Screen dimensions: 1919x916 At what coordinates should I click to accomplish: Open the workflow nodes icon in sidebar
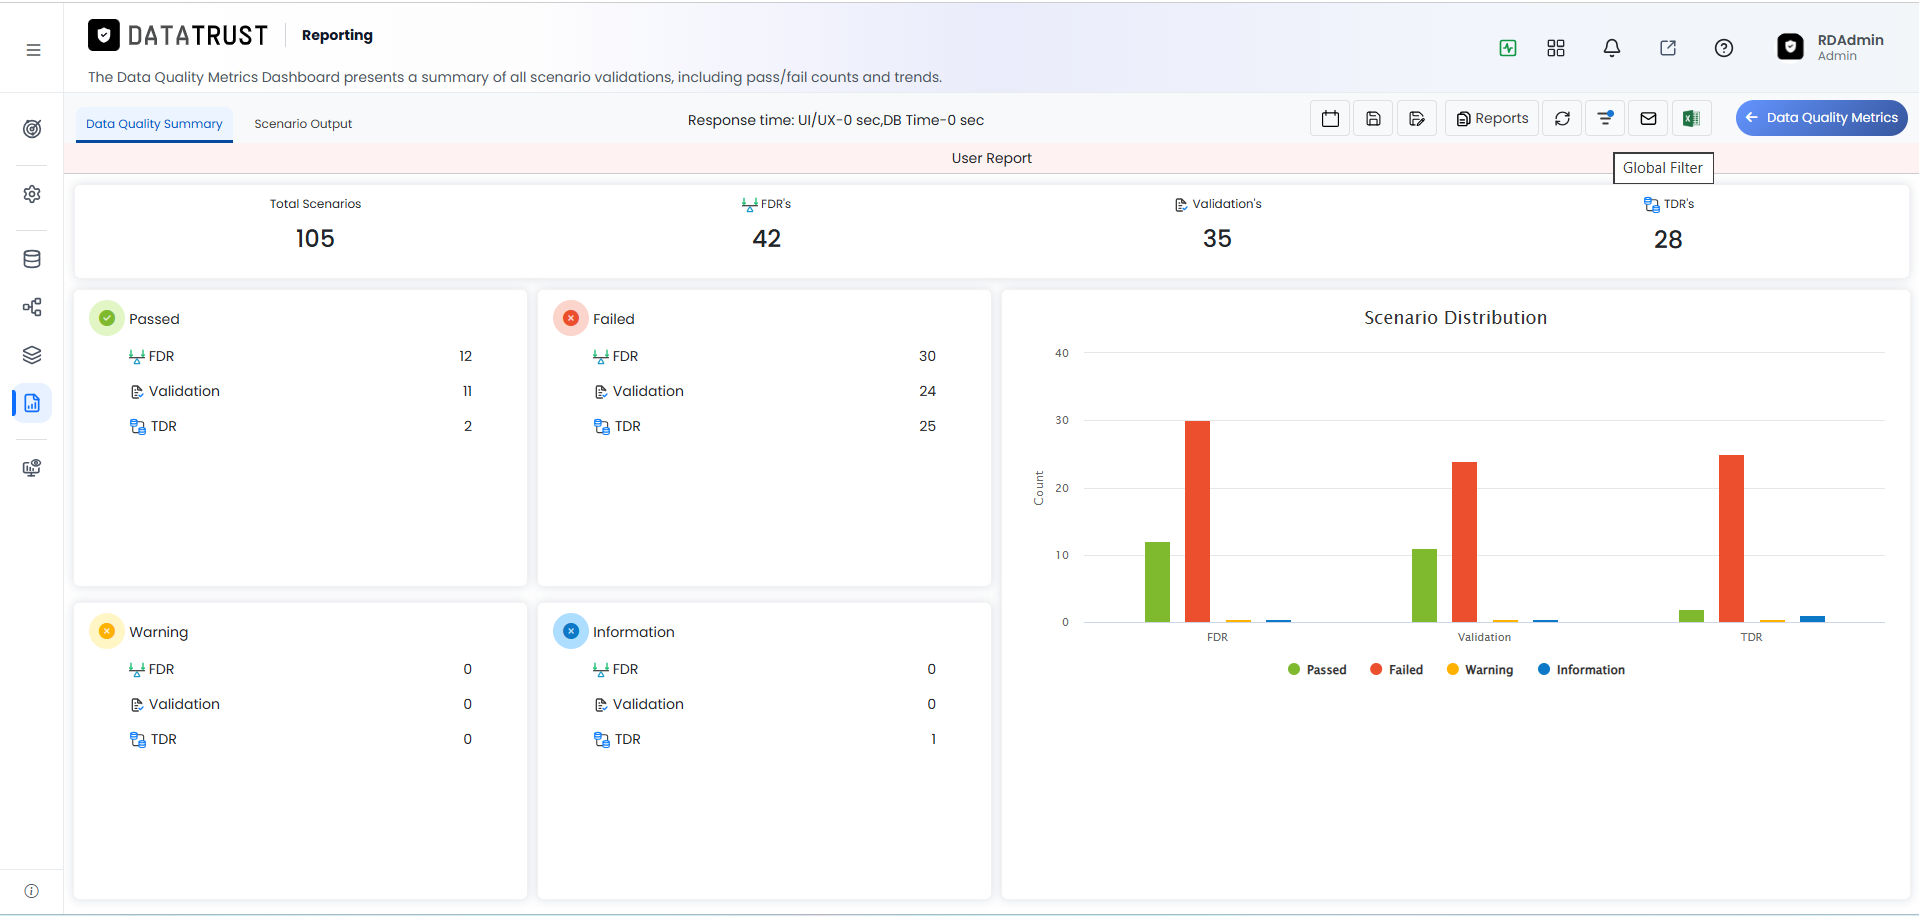[32, 307]
